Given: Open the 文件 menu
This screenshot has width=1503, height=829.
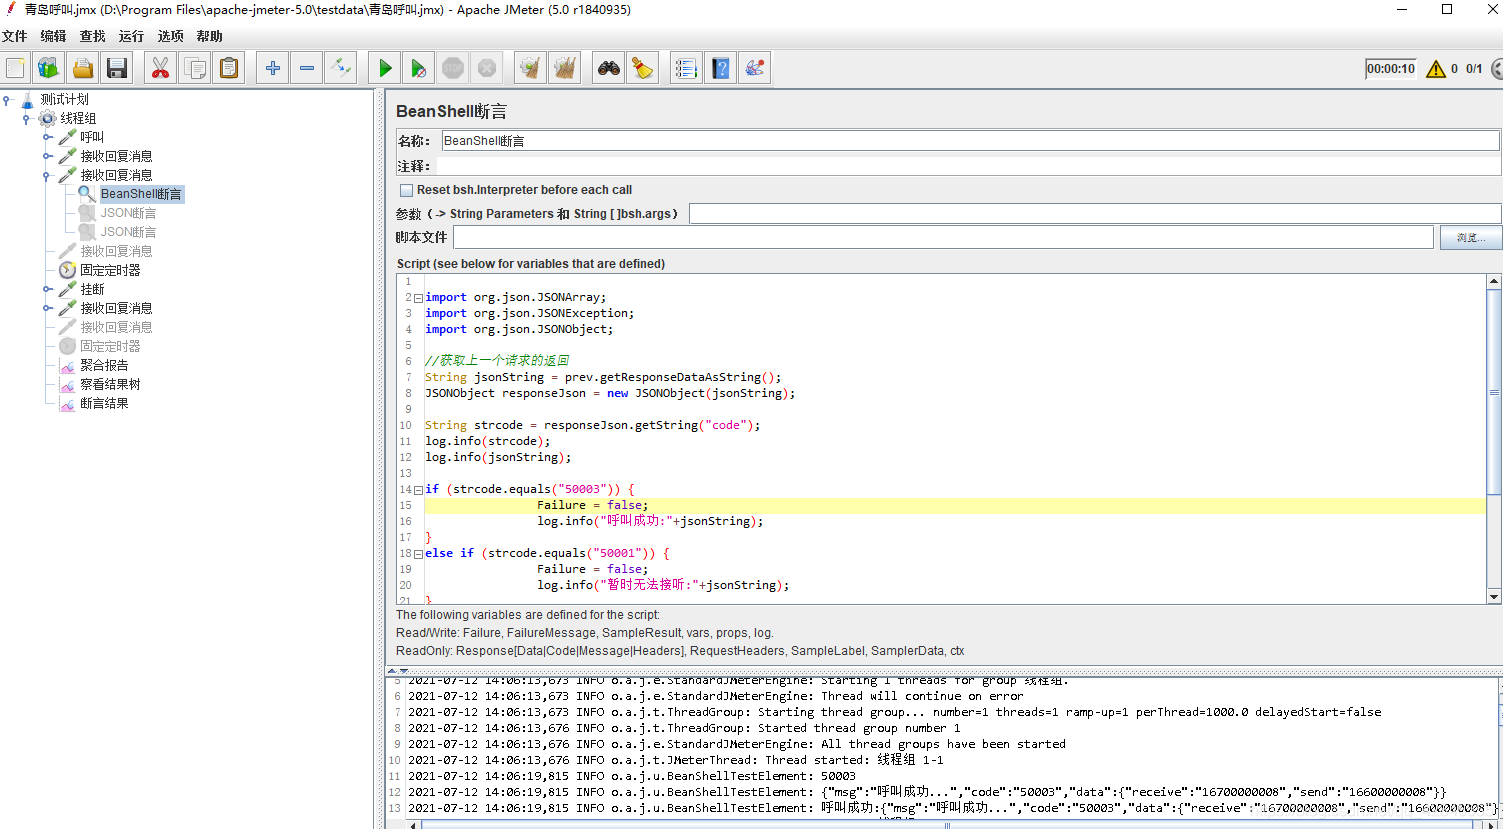Looking at the screenshot, I should (x=15, y=36).
